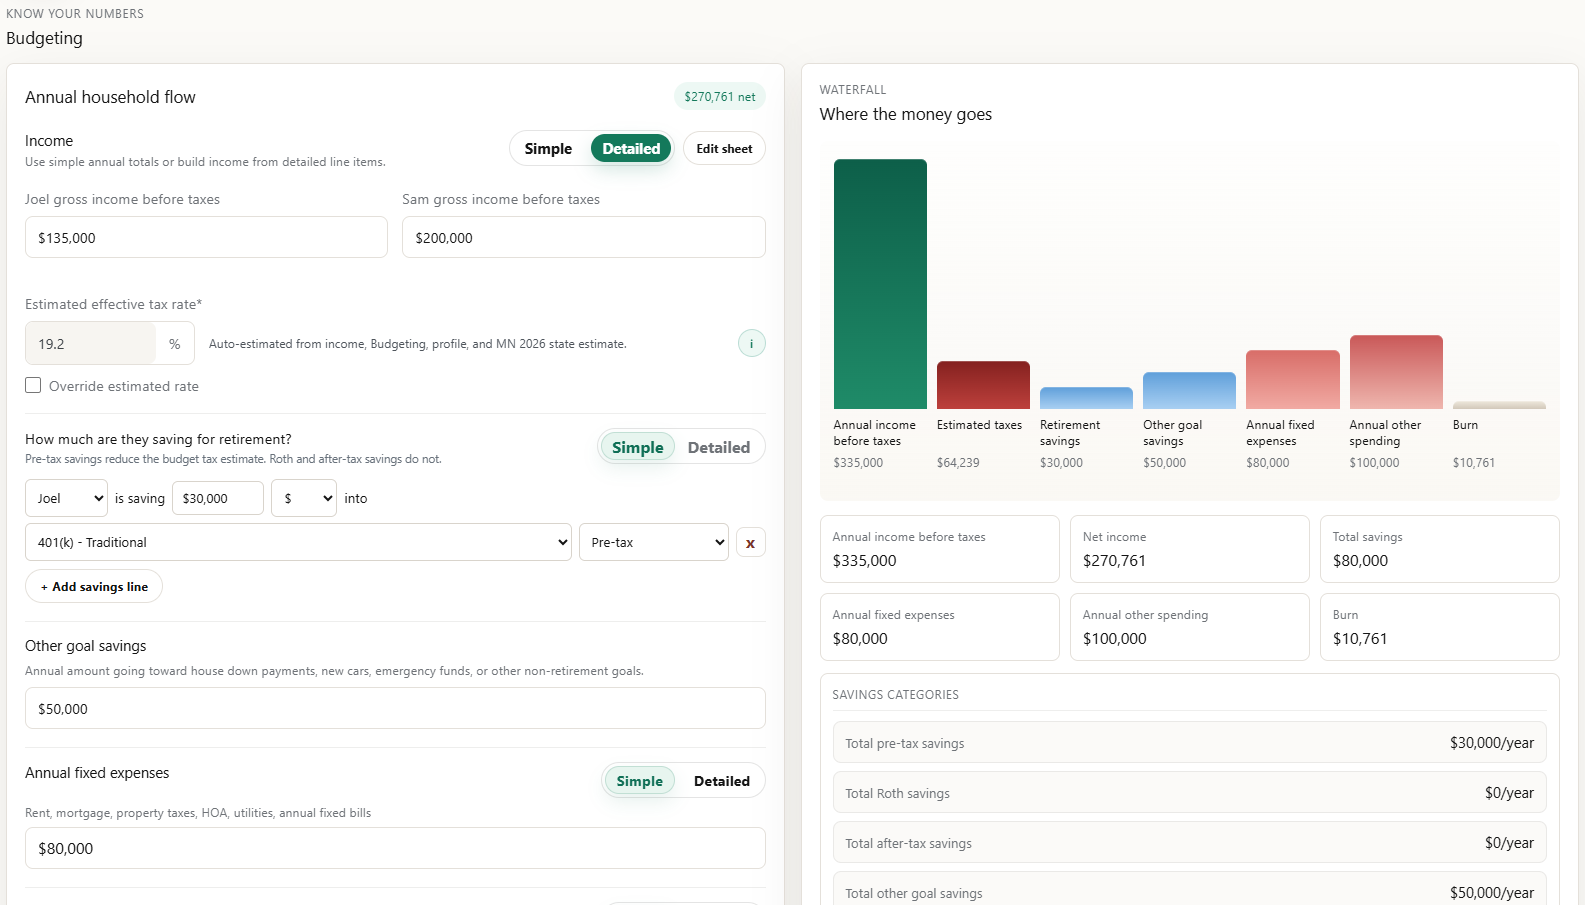The image size is (1585, 905).
Task: Edit Other goal savings $50,000 field
Action: pos(395,708)
